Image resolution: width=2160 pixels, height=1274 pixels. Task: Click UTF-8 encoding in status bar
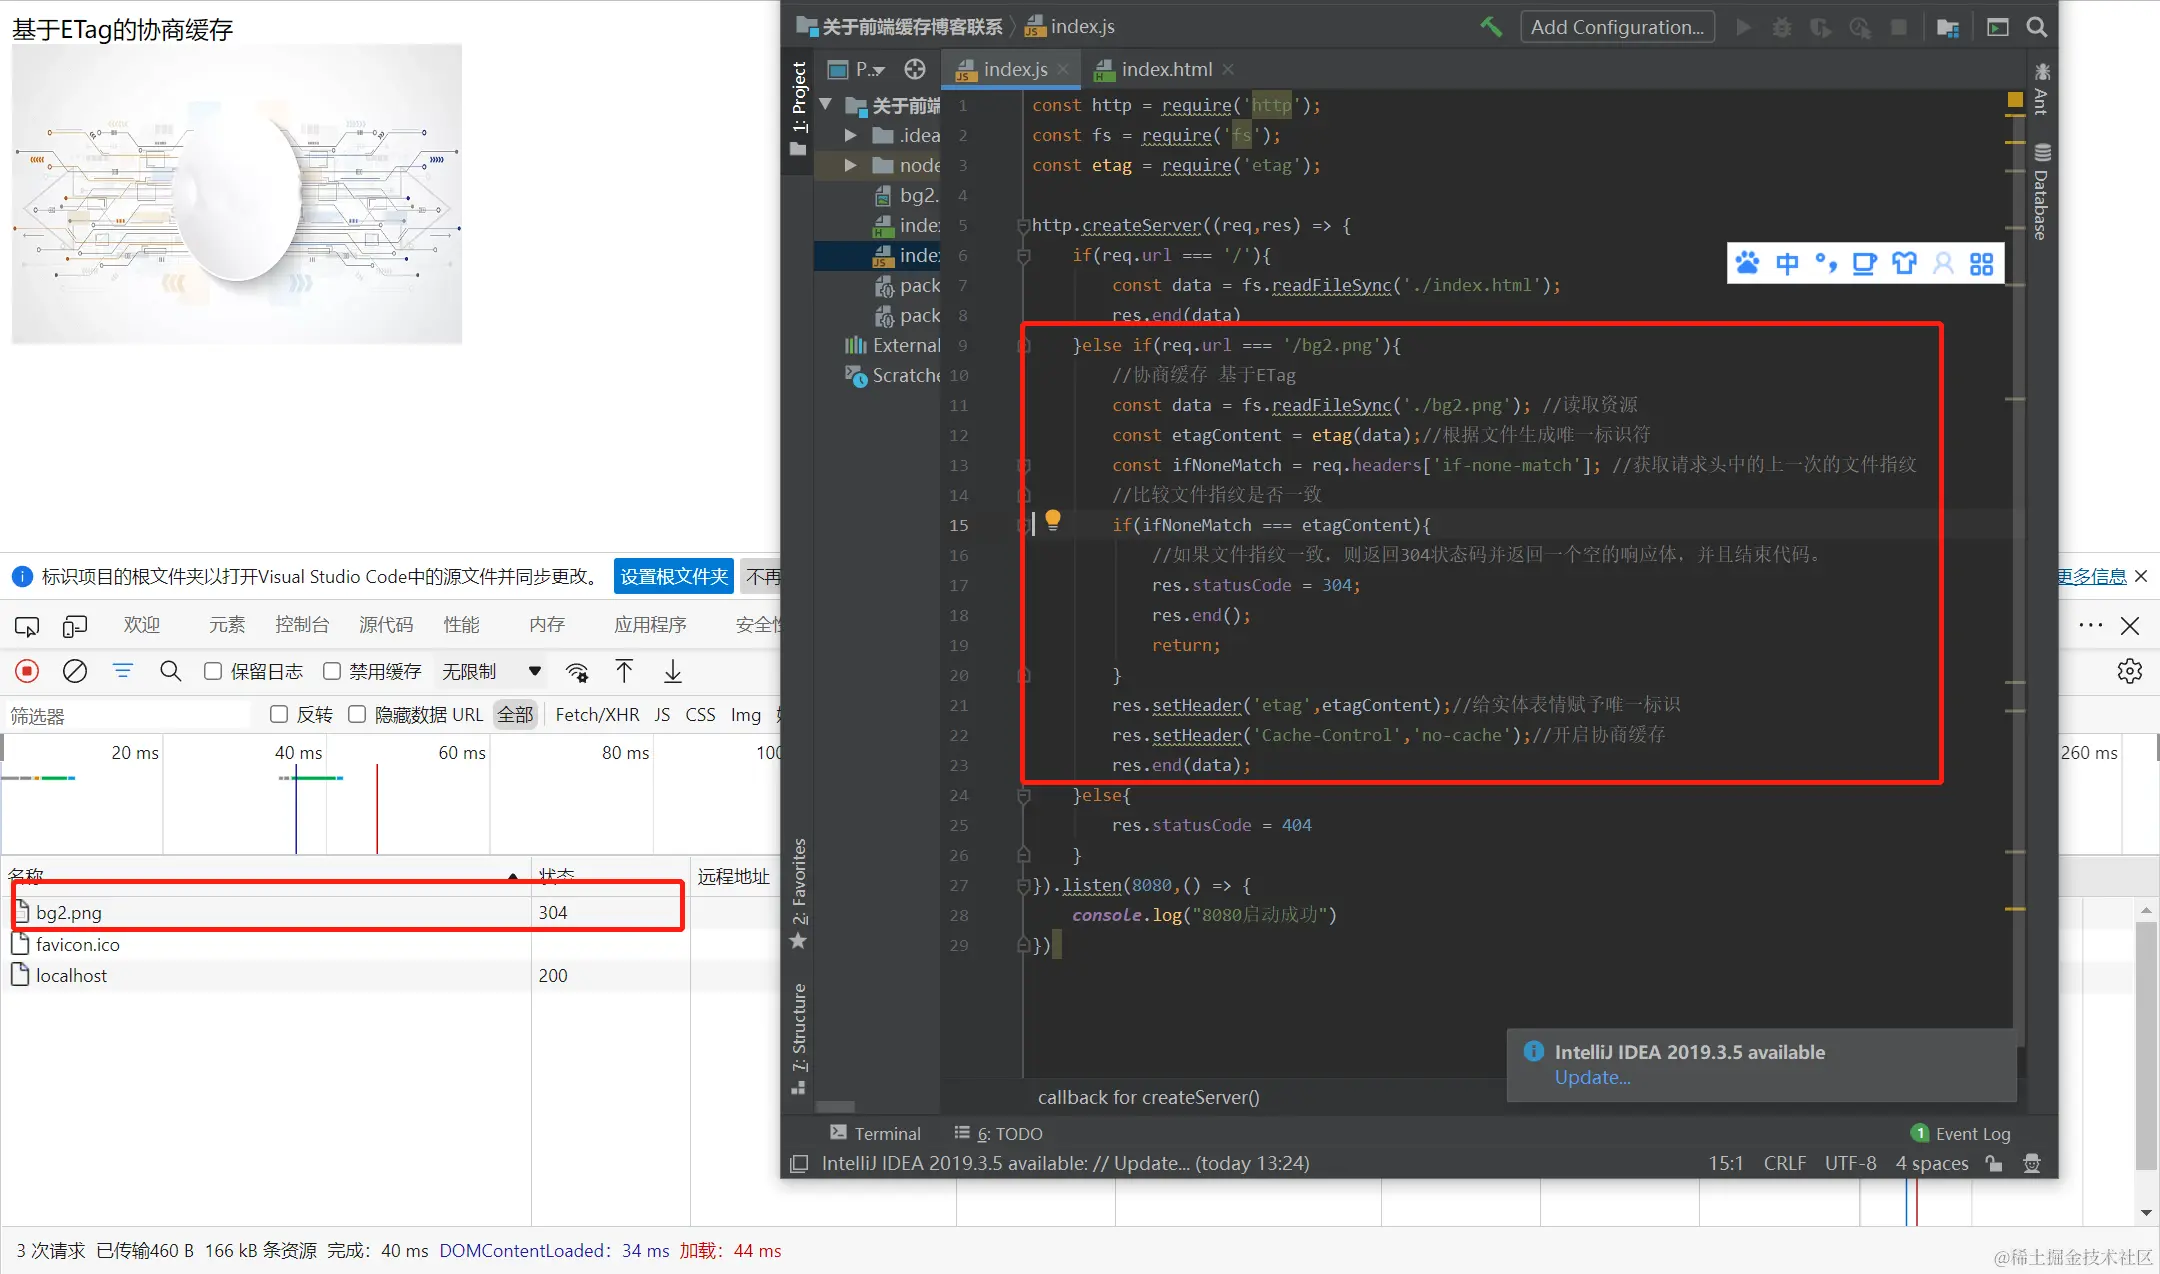[x=1851, y=1163]
